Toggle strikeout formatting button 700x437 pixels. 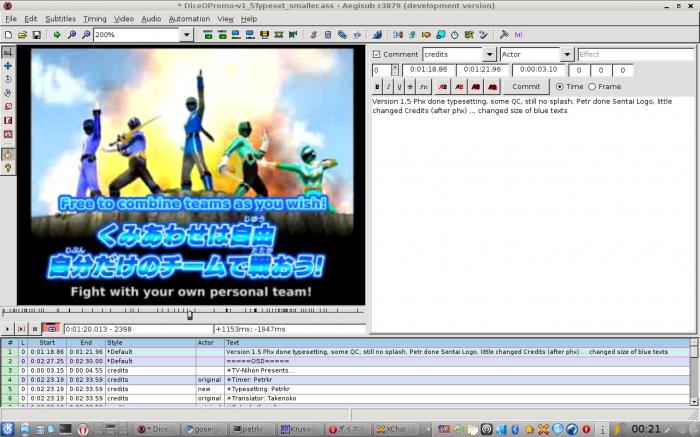tap(410, 87)
